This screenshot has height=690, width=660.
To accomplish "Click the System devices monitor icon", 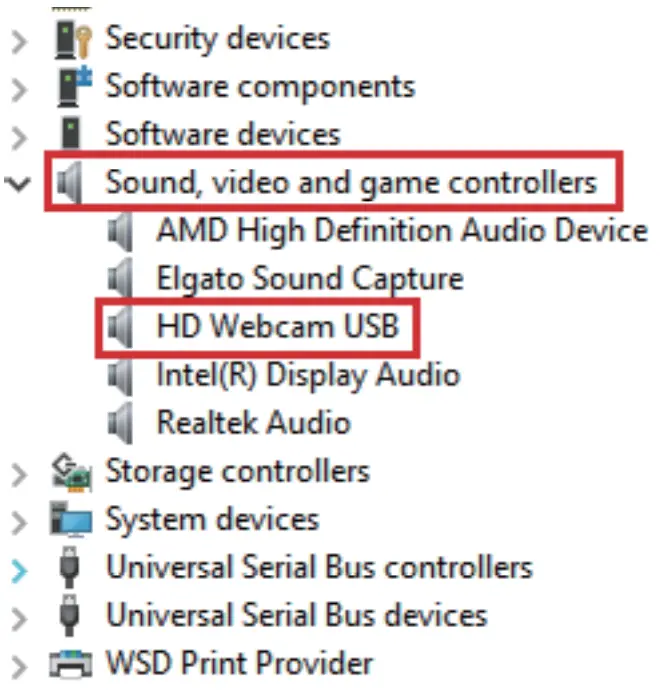I will (x=71, y=519).
